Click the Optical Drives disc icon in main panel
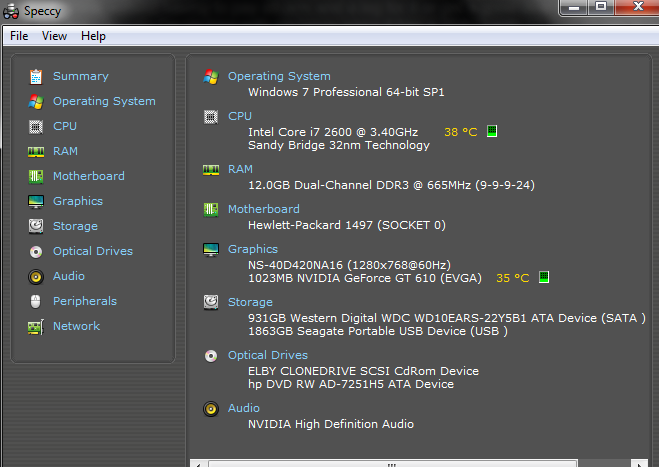The image size is (659, 467). point(211,356)
